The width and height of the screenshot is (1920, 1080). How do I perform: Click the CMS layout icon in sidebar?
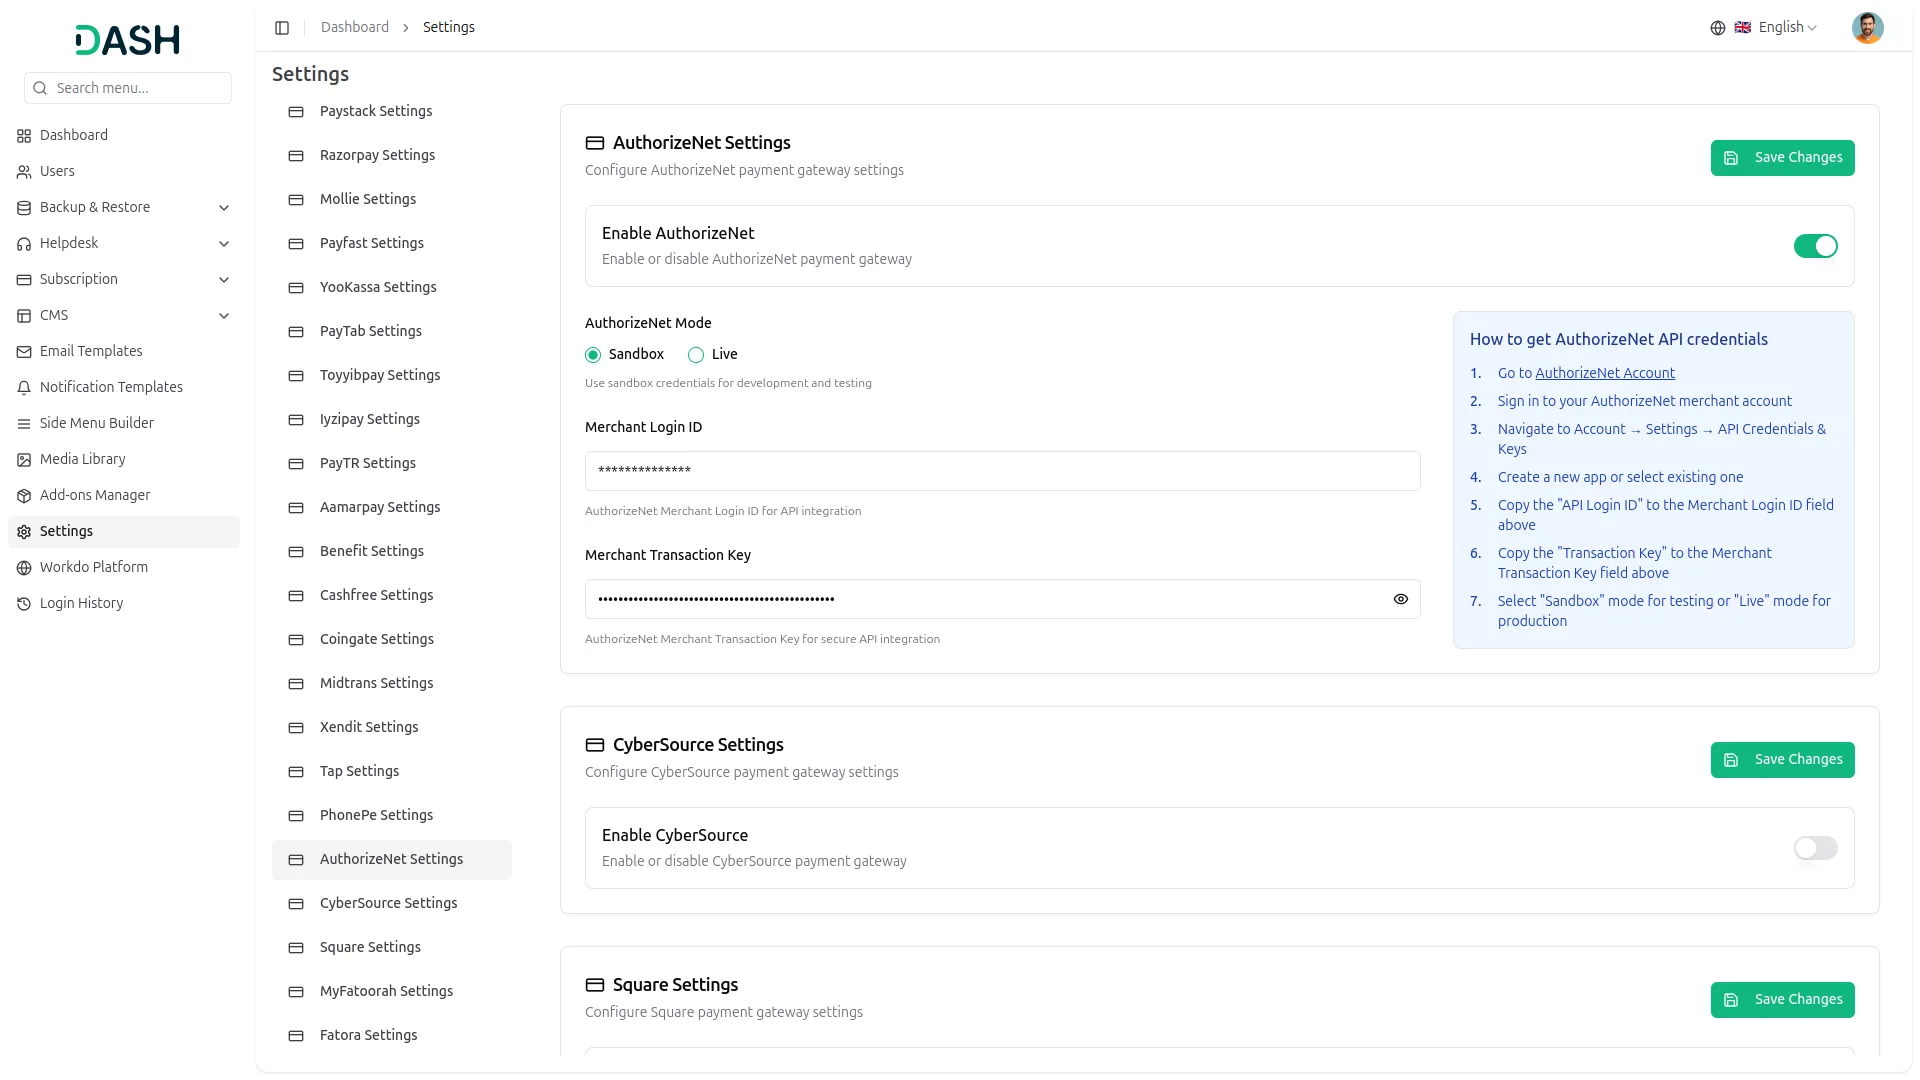pyautogui.click(x=24, y=316)
